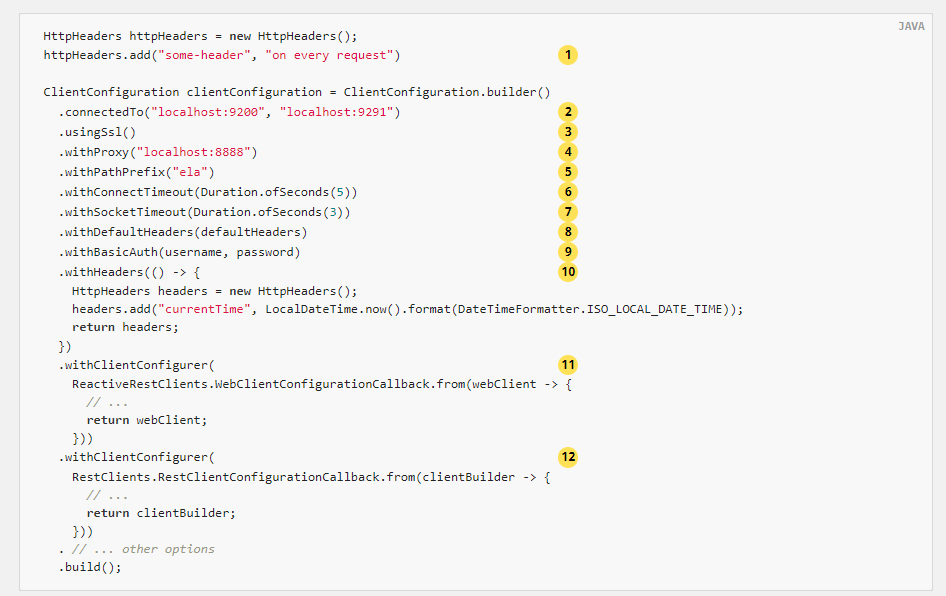Click callout badge 9 beside withBasicAuth
The image size is (946, 596).
pos(568,252)
